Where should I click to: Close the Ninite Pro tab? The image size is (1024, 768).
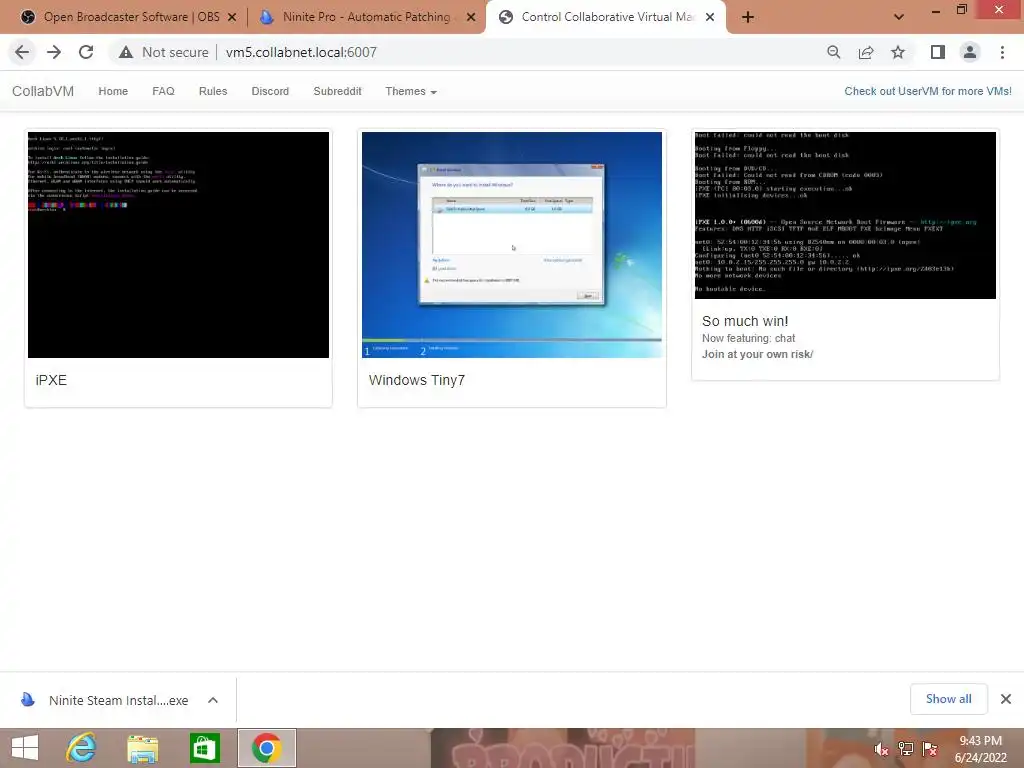tap(471, 17)
